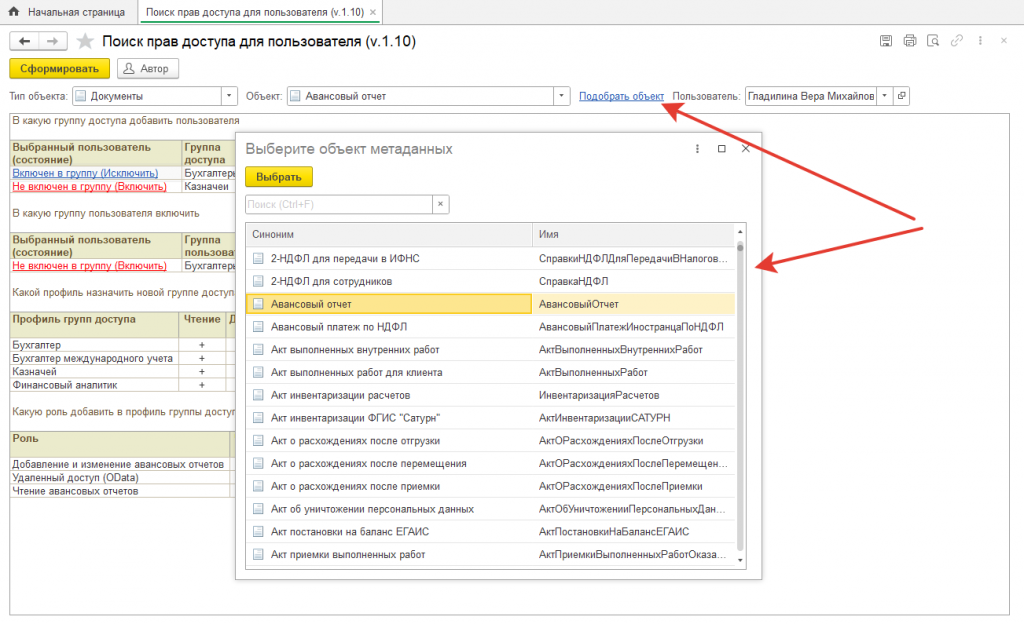1024x624 pixels.
Task: Select row 'Авансовый платеж по НДФЛ'
Action: coord(490,327)
